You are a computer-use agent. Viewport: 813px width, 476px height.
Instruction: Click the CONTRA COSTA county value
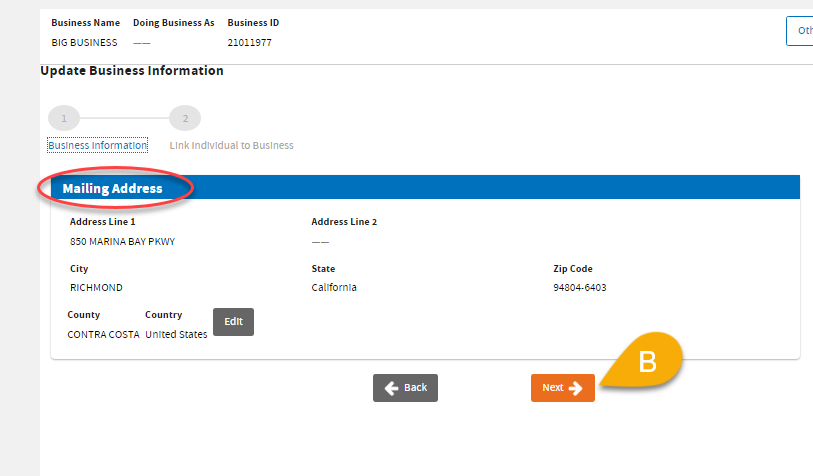pyautogui.click(x=103, y=334)
